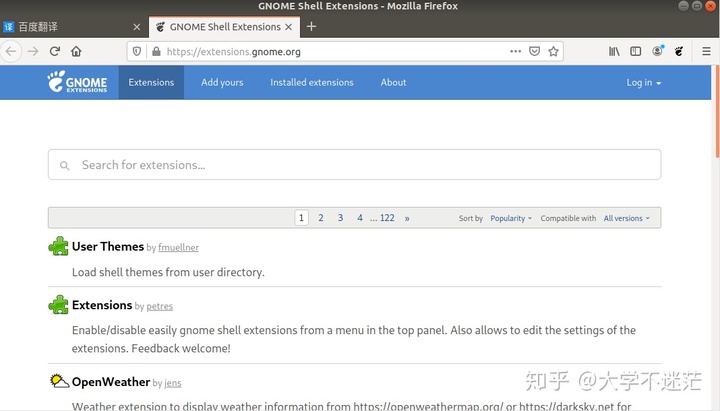Open the All versions compatibility dropdown
Screen dimensions: 720x411
[626, 218]
